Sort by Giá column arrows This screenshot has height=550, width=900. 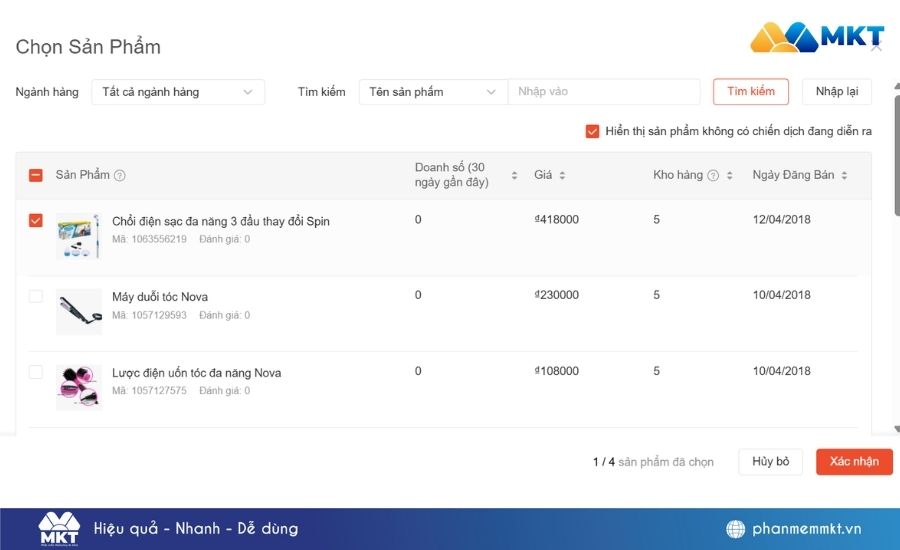(x=562, y=175)
